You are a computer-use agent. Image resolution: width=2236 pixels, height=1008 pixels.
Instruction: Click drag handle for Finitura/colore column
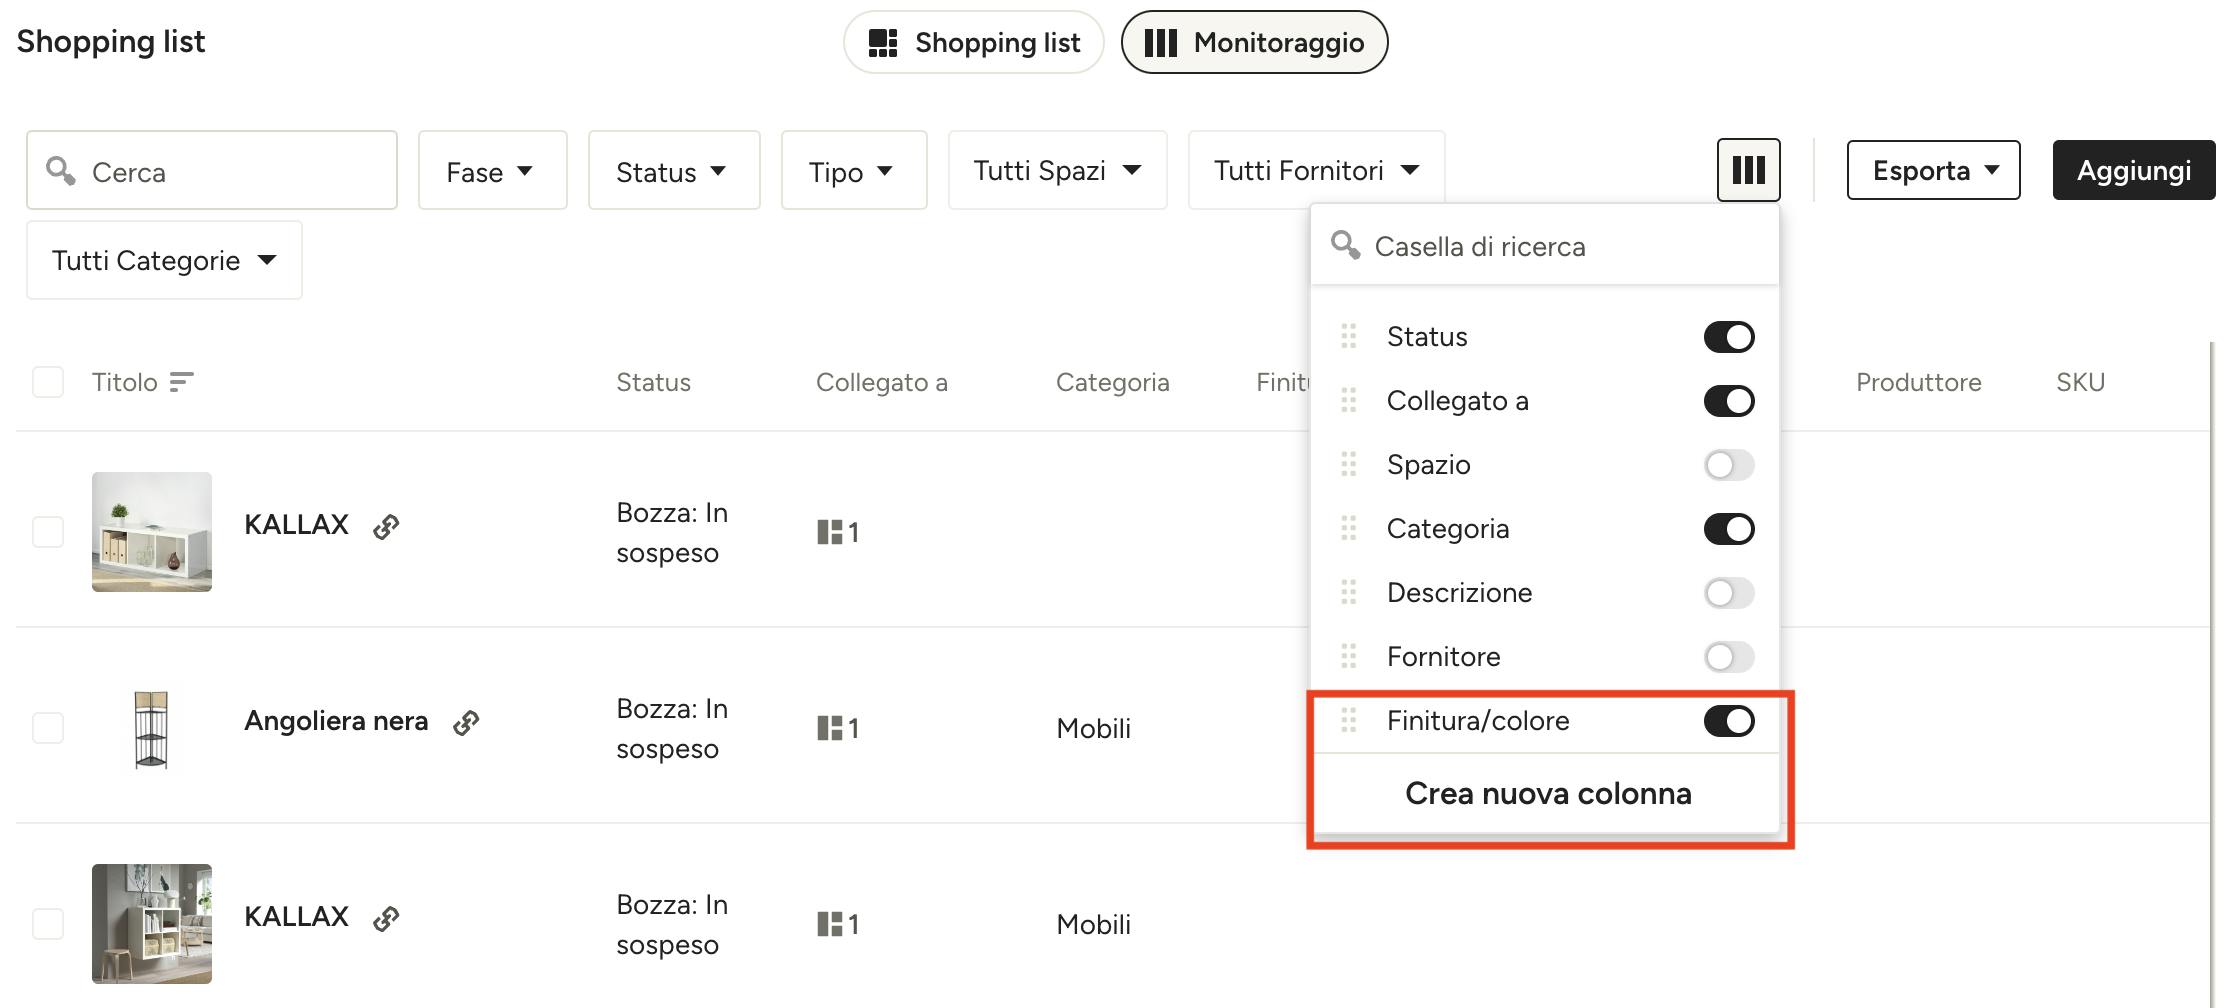click(x=1348, y=720)
